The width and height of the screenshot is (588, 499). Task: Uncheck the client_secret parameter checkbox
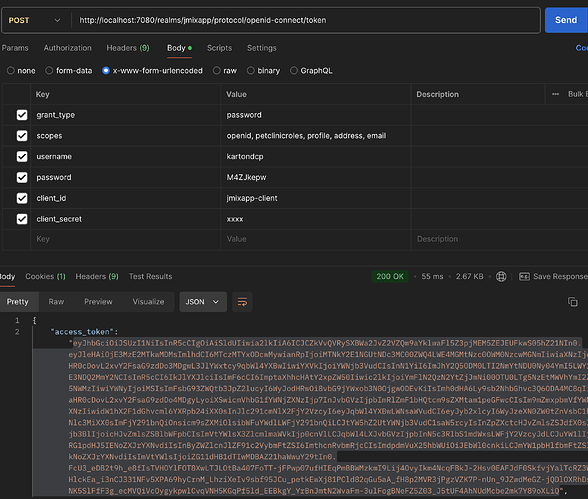(22, 219)
